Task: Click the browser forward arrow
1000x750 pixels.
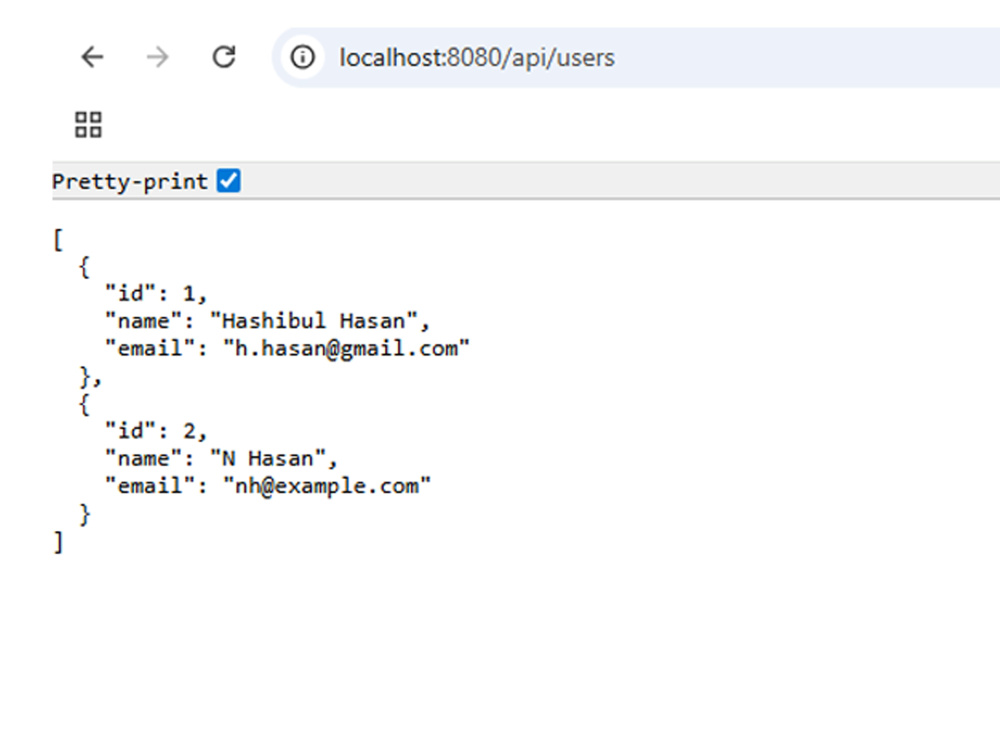Action: pyautogui.click(x=158, y=57)
